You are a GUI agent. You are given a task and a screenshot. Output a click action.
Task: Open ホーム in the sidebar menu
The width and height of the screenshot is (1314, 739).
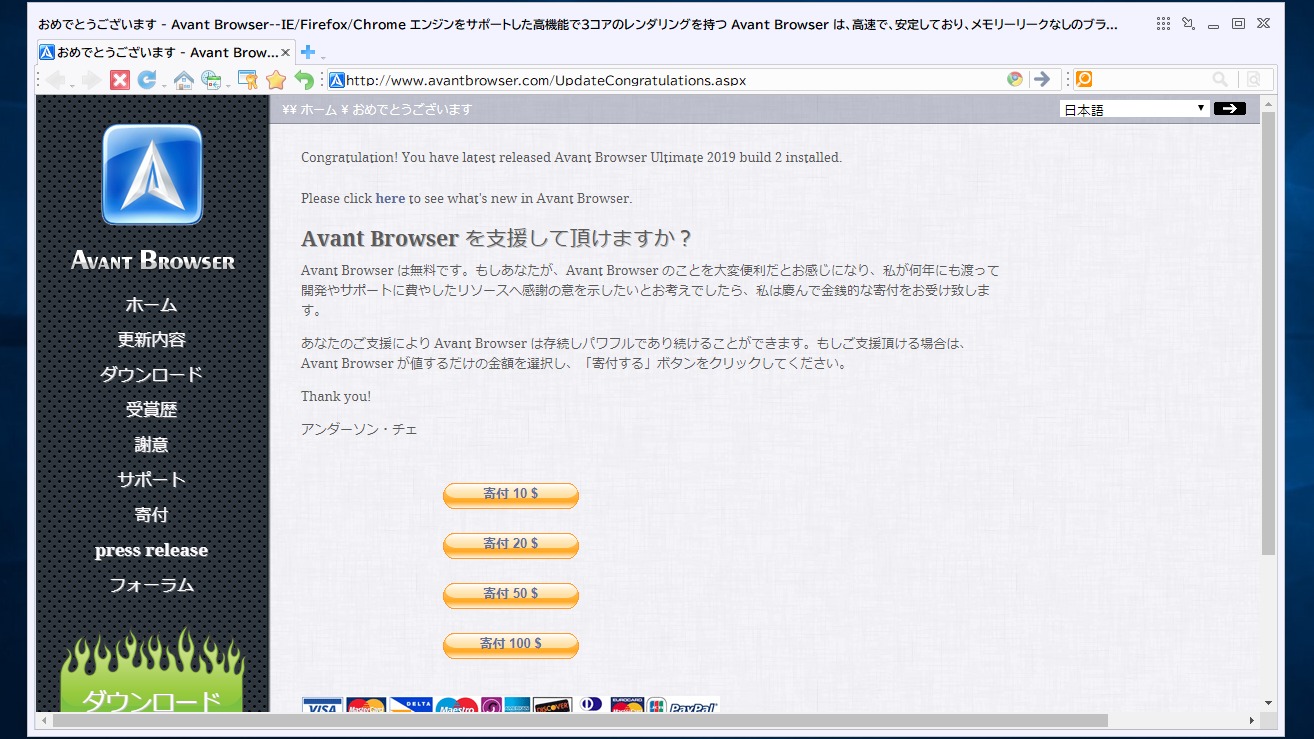point(151,305)
